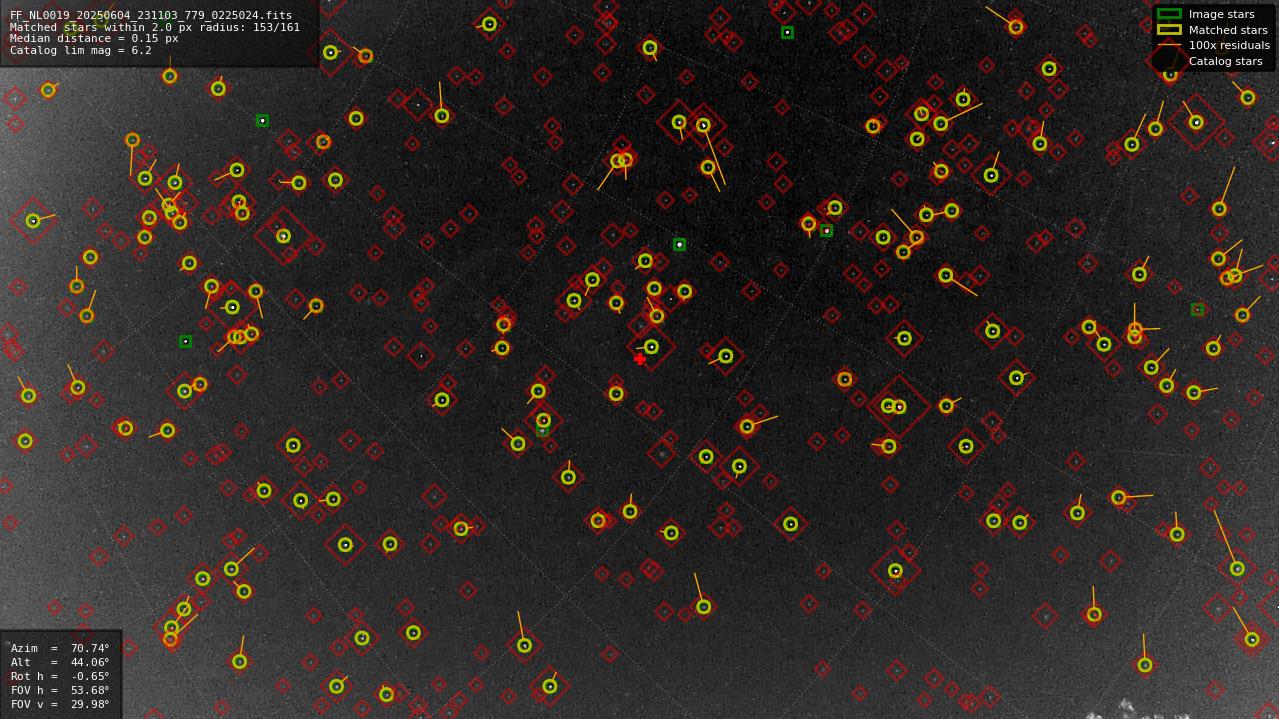Click the yellow Matched stars legend box
Screen dimensions: 1279x719
coord(1169,30)
